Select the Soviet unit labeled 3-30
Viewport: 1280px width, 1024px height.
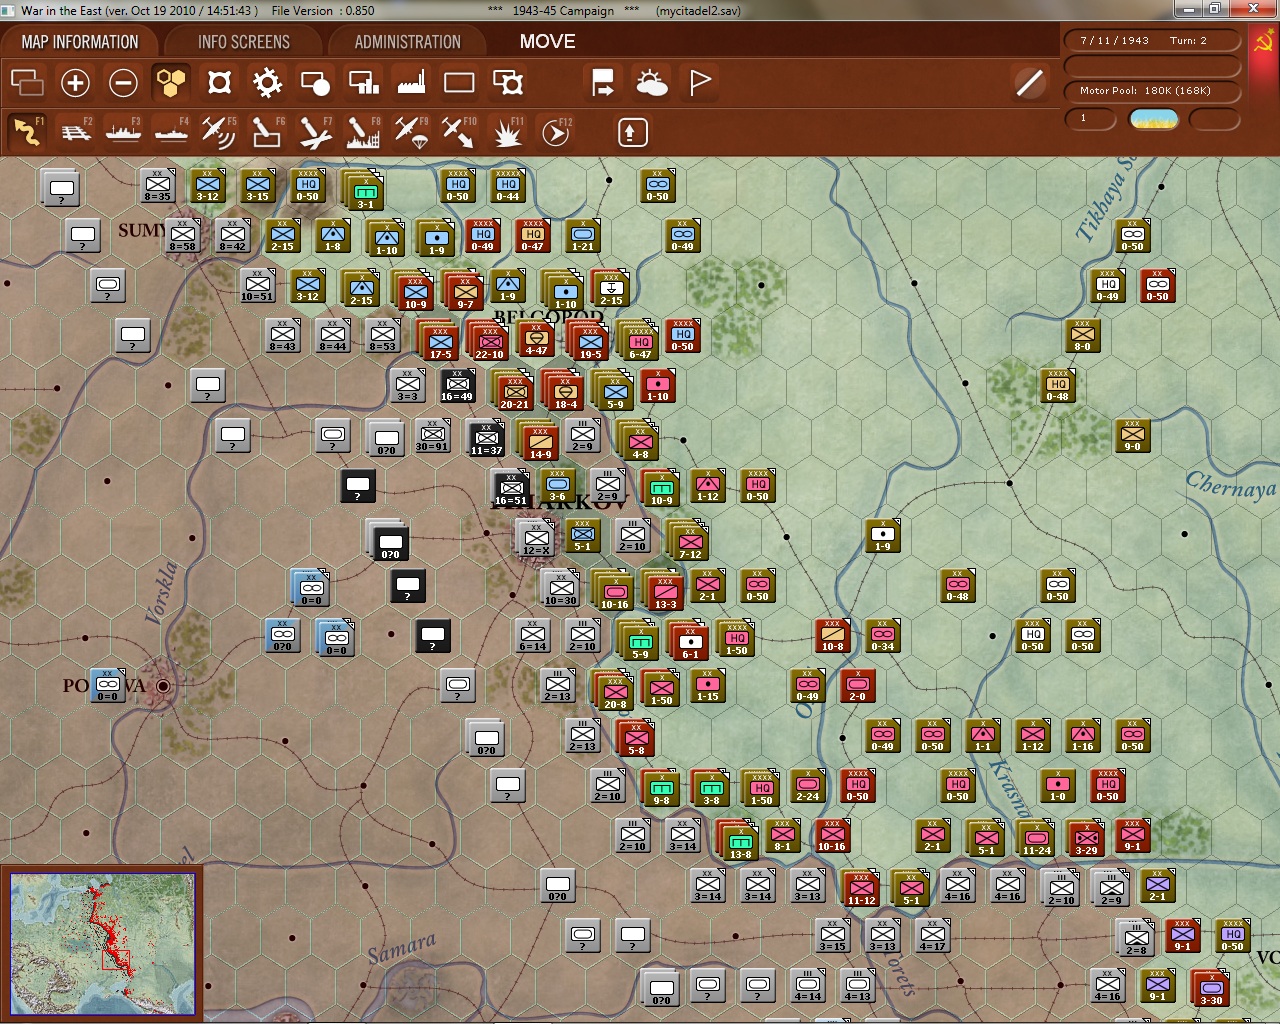tap(1212, 987)
